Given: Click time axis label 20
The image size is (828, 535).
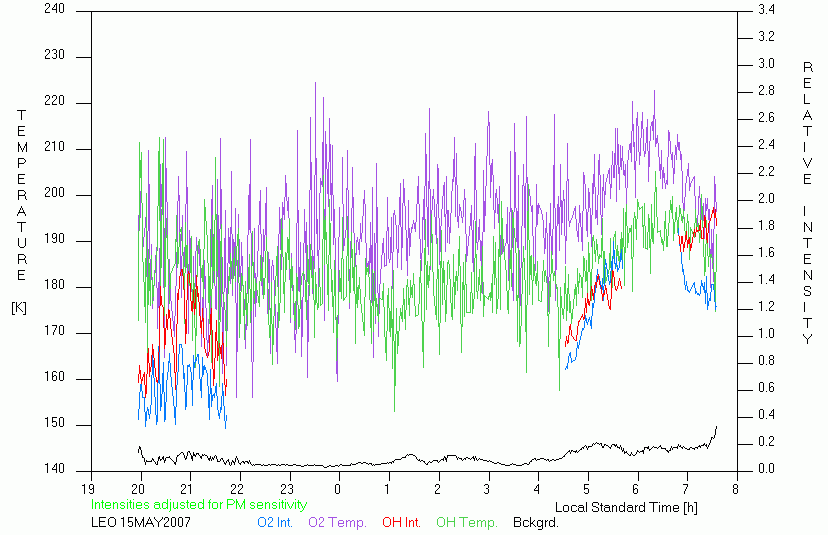Looking at the screenshot, I should 139,489.
